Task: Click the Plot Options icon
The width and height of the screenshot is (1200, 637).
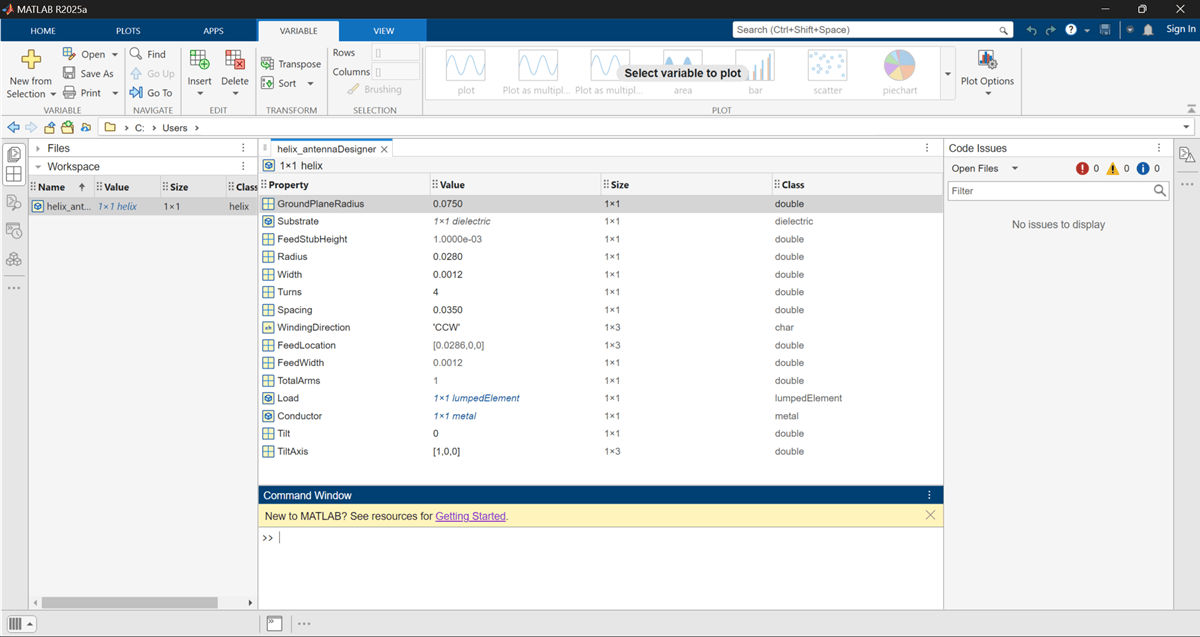Action: point(987,60)
